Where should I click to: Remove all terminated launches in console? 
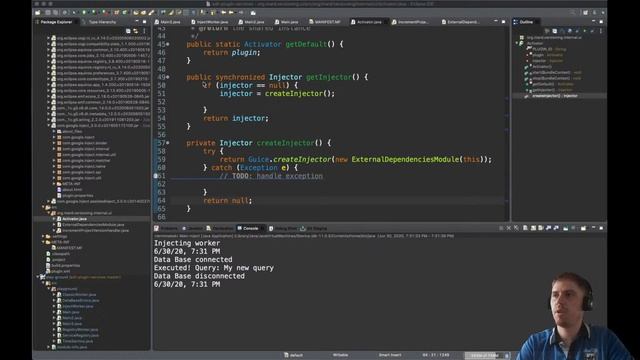[x=516, y=228]
